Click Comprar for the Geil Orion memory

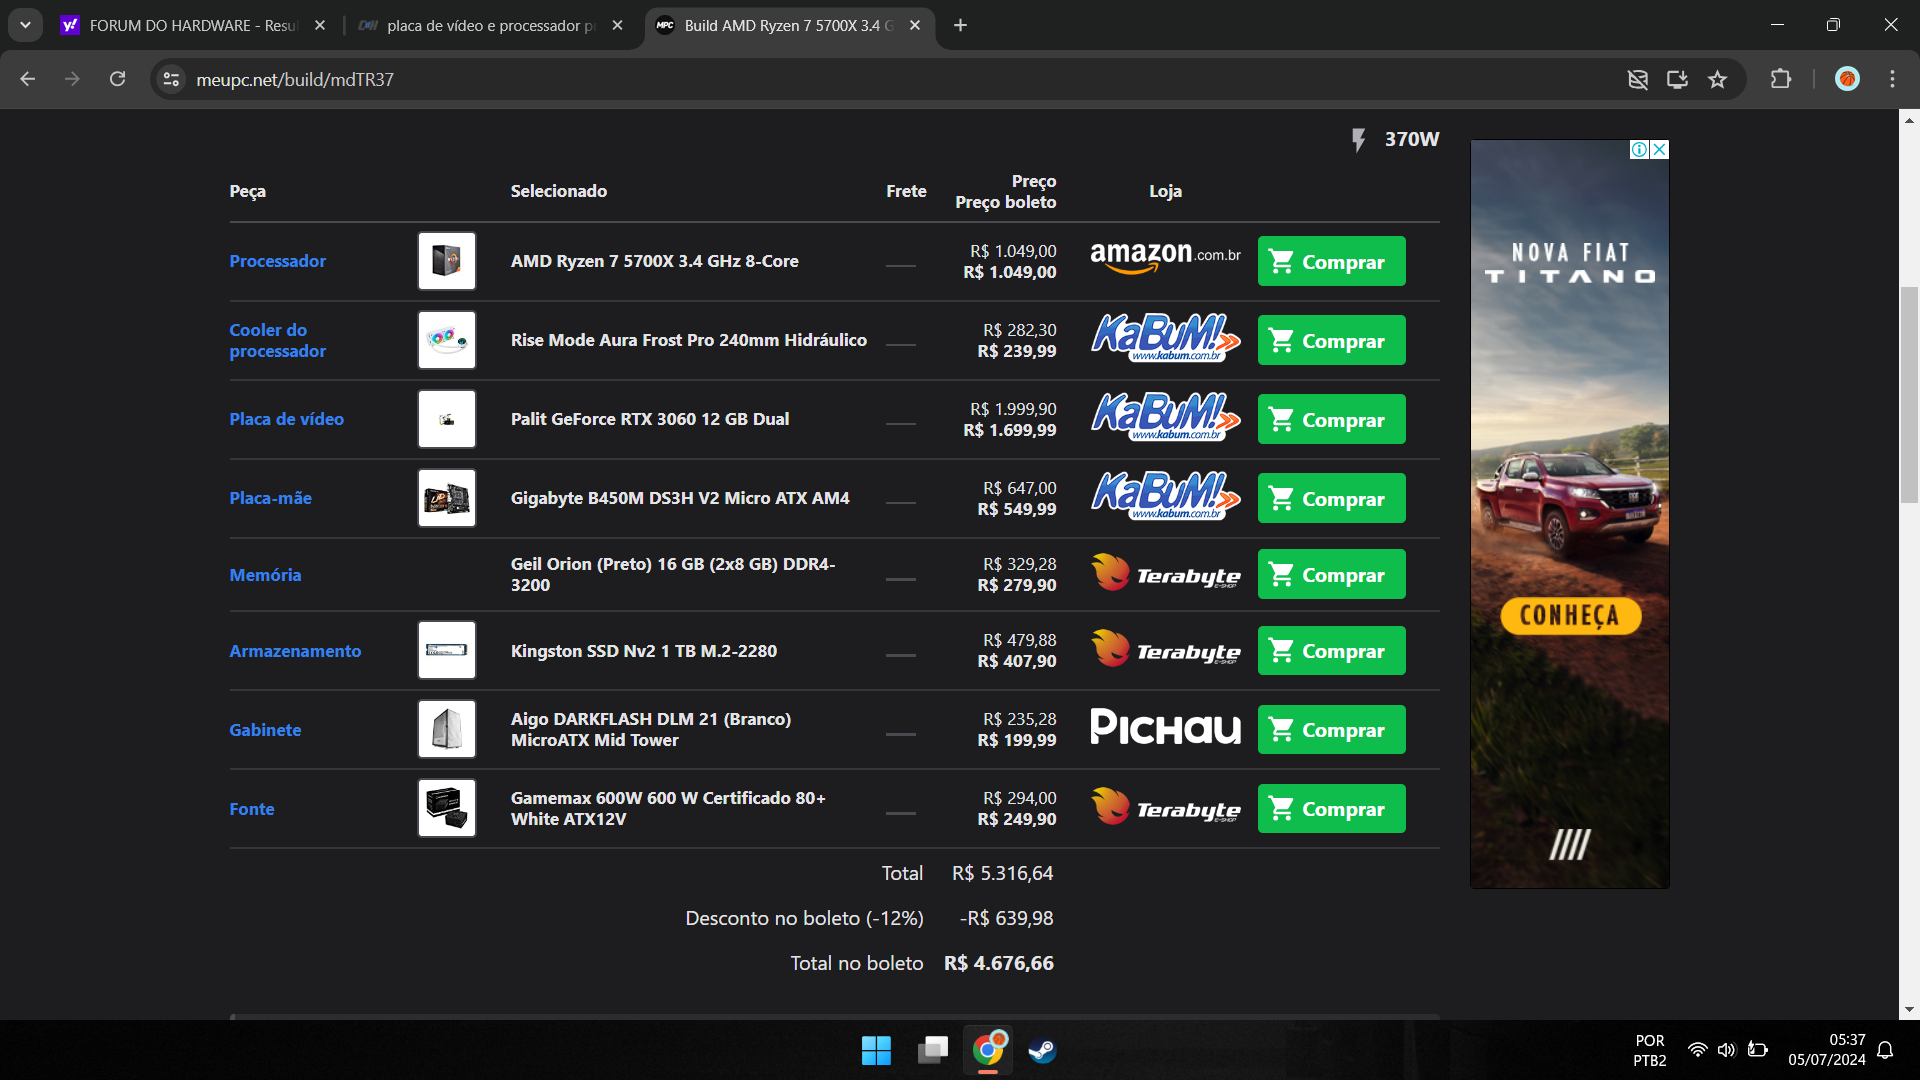click(1331, 574)
